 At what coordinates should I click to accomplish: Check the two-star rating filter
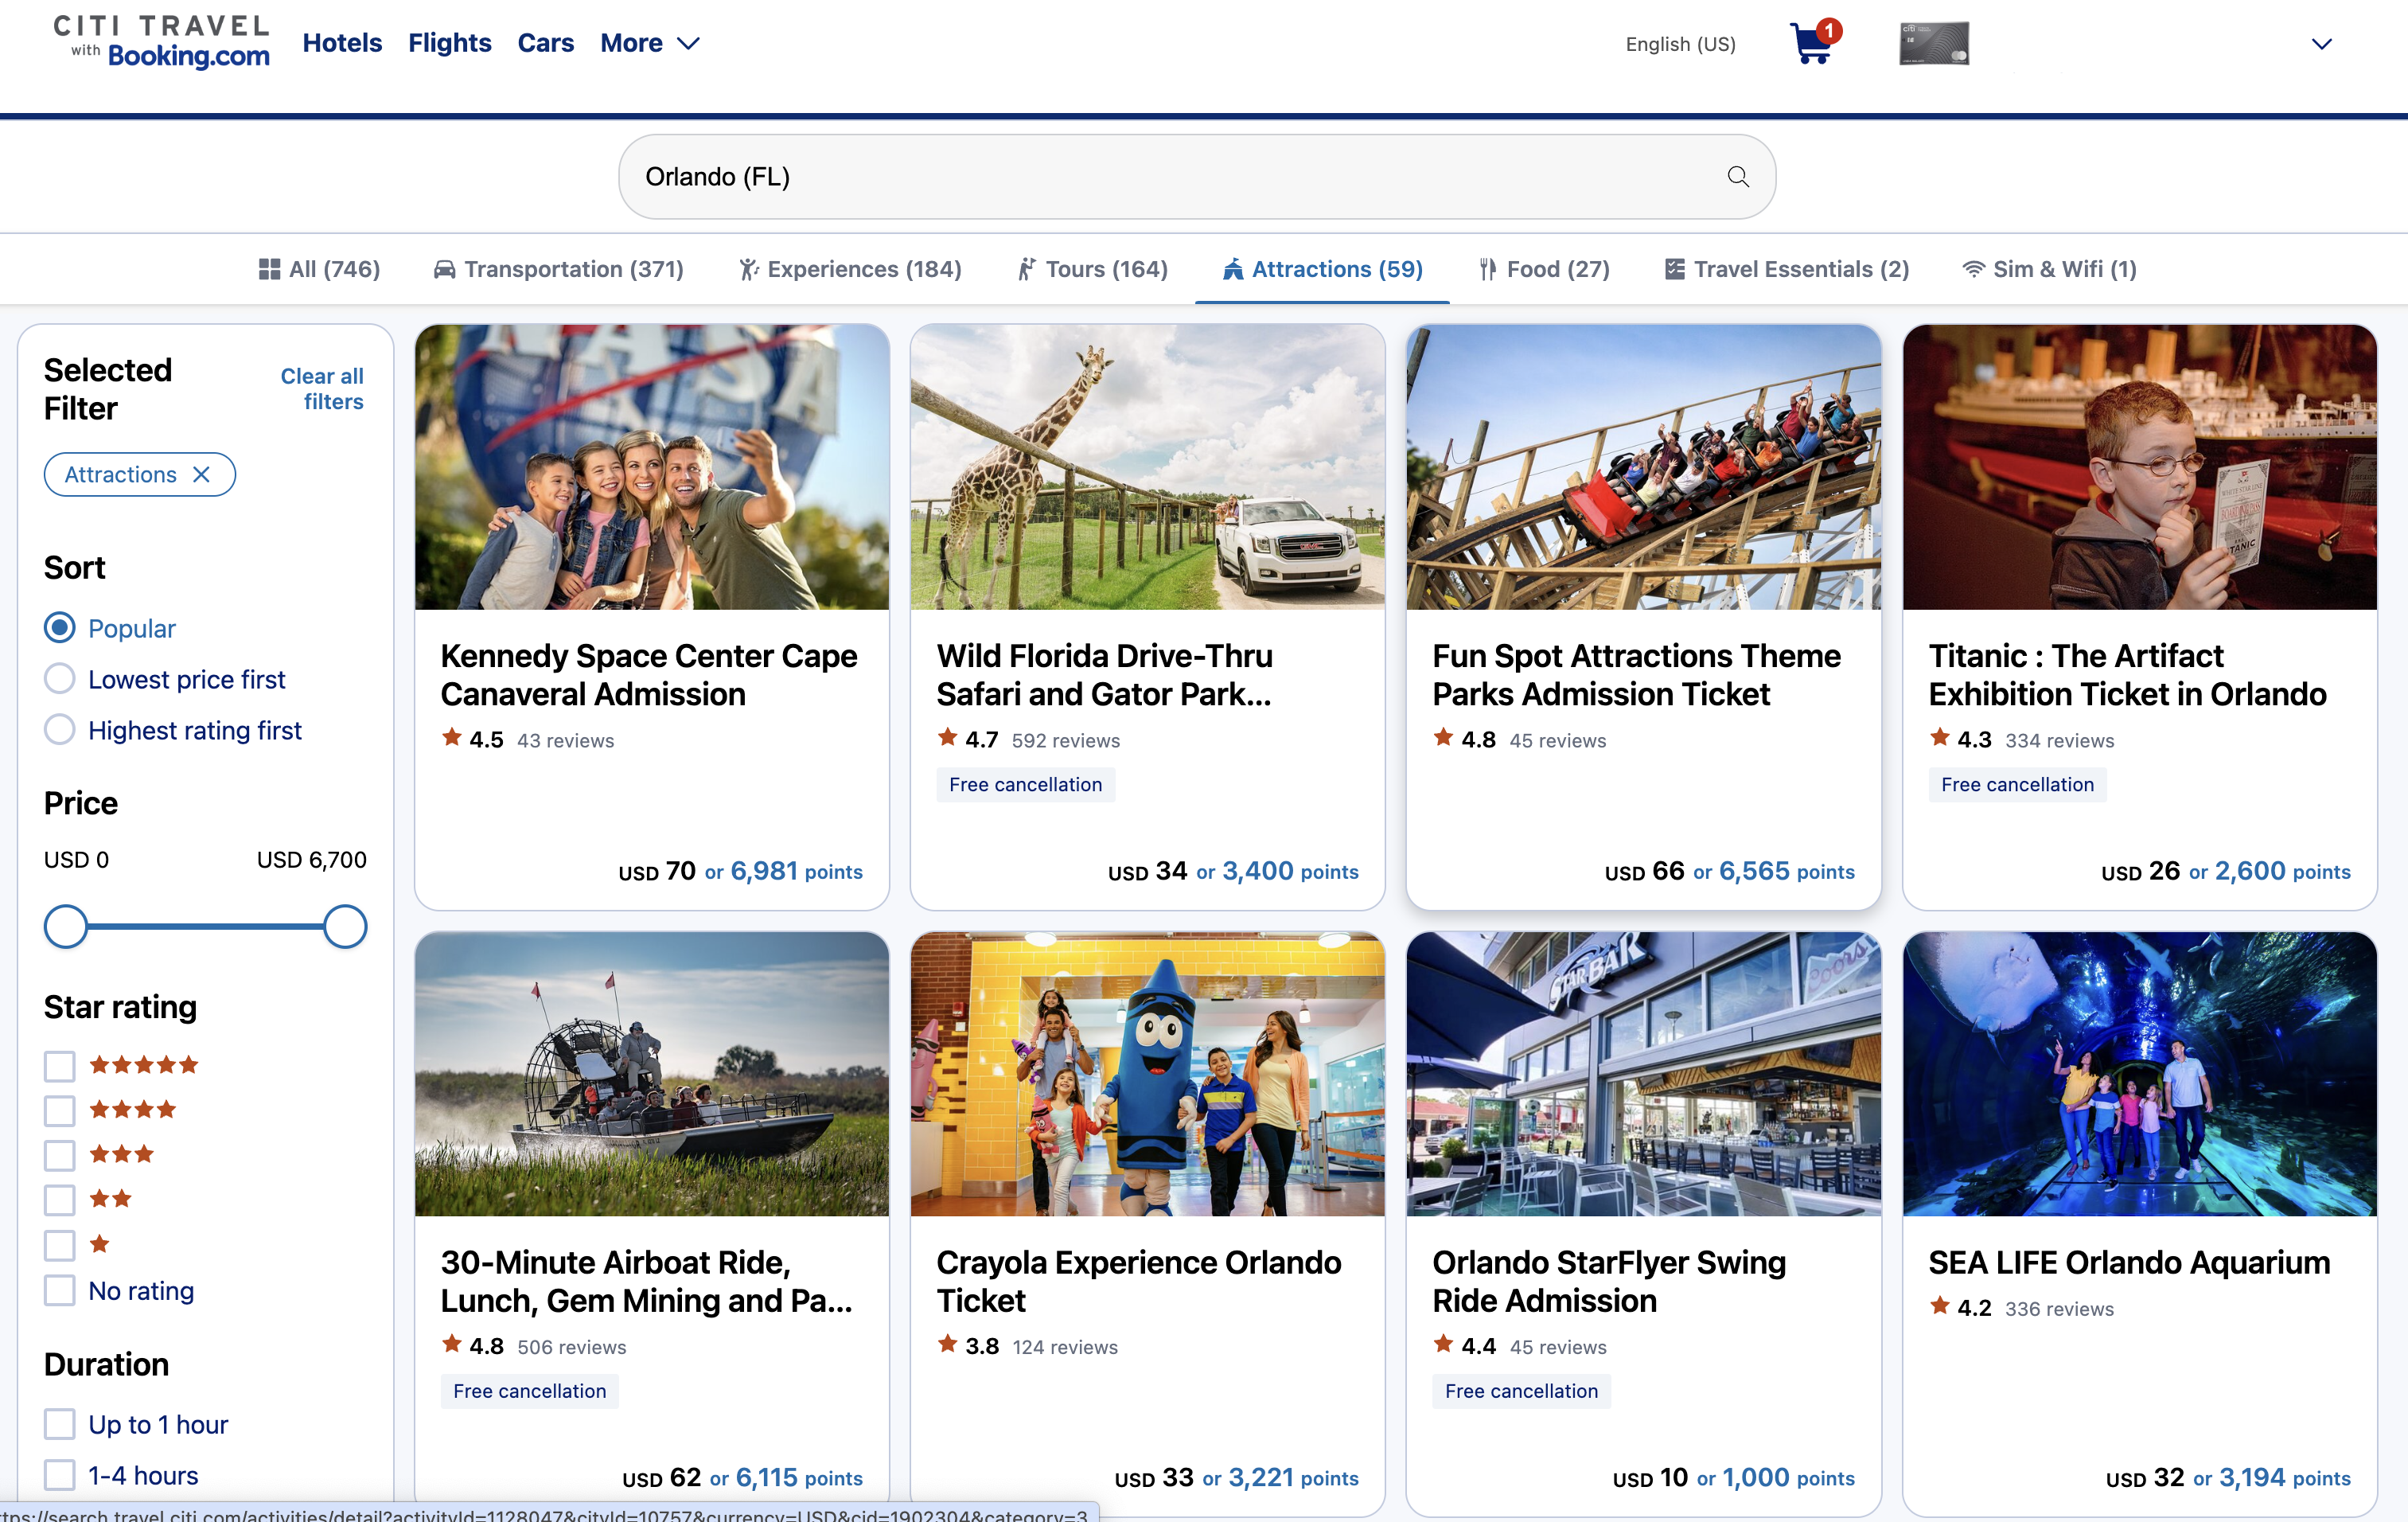(60, 1200)
